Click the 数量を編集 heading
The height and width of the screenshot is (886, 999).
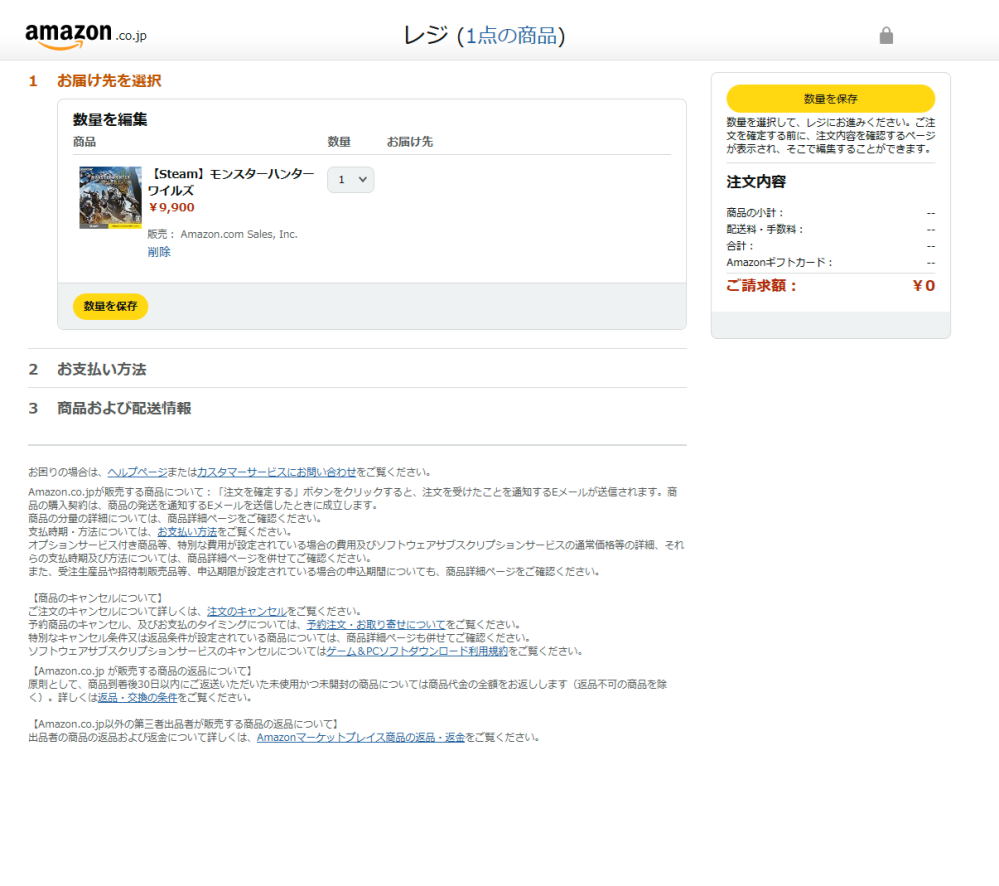(x=110, y=119)
